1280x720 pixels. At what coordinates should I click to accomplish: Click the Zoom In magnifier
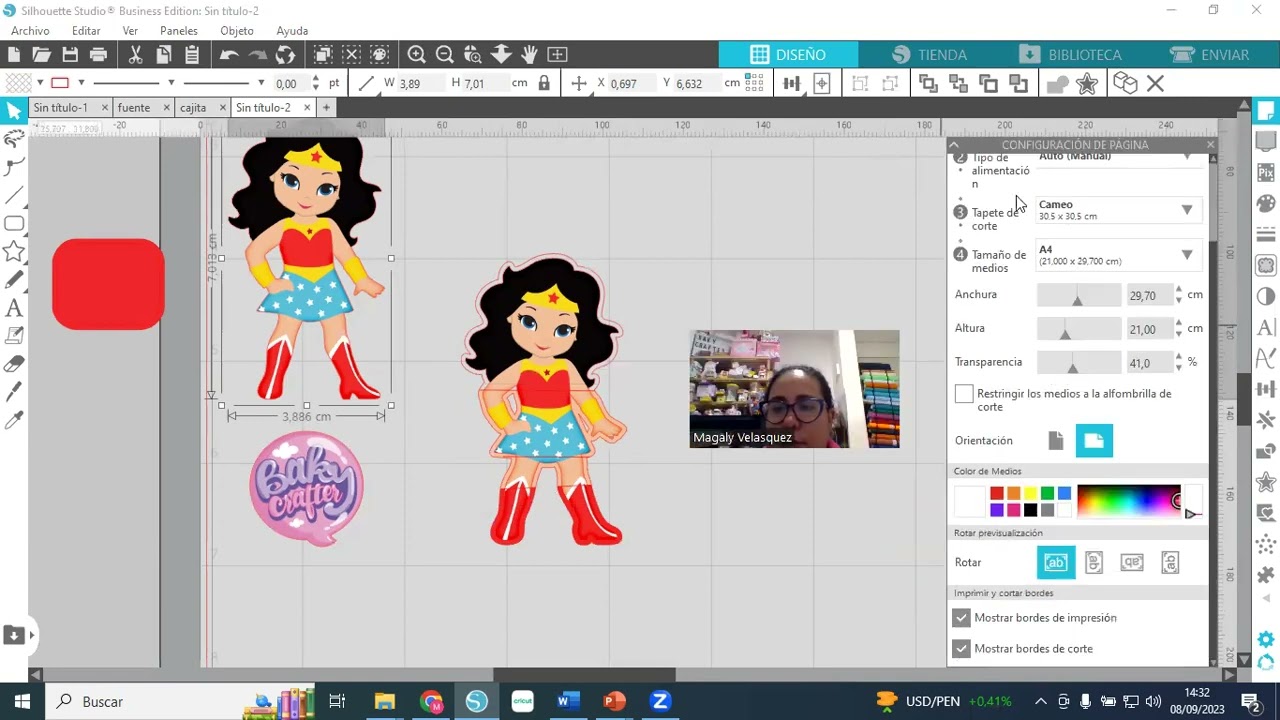tap(416, 54)
